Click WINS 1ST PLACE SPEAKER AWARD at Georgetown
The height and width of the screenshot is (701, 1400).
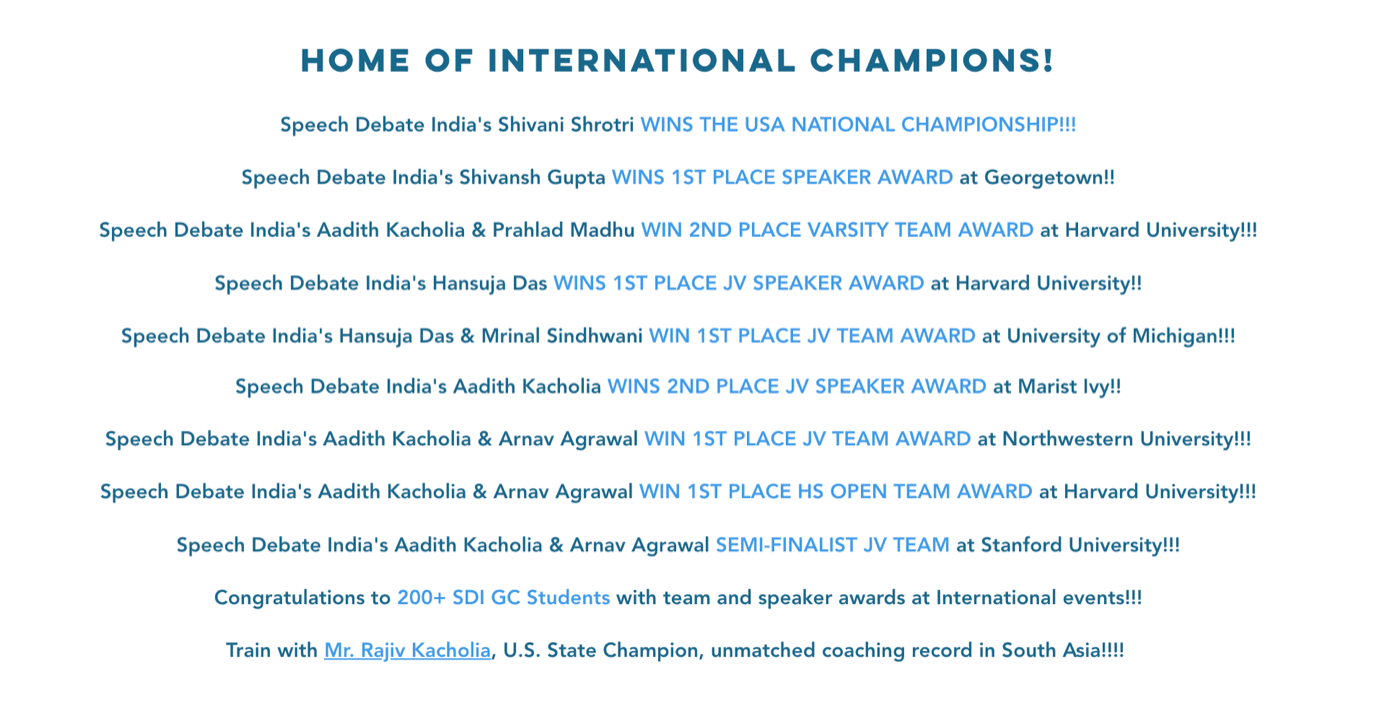(782, 178)
